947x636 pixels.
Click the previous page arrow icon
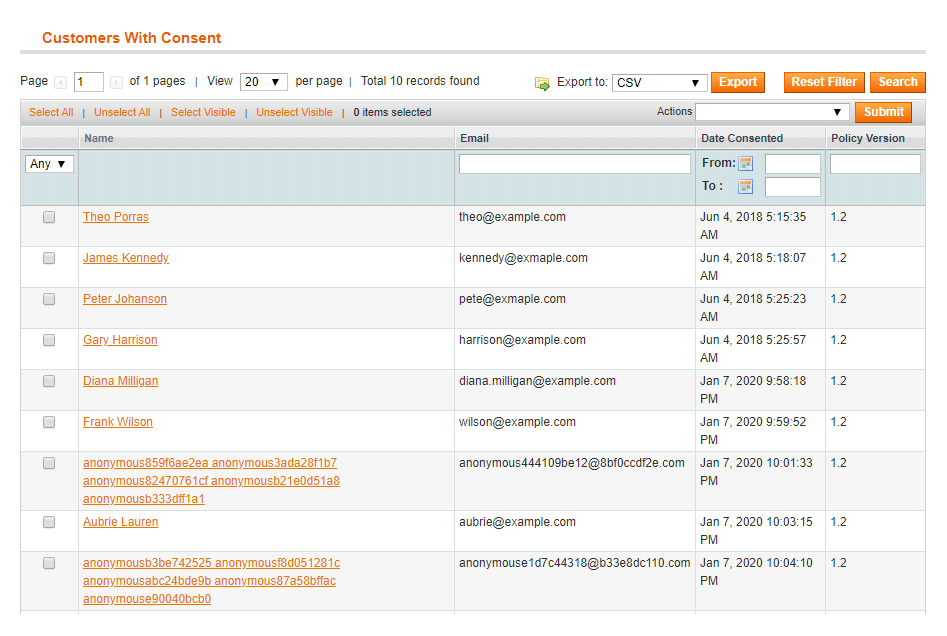coord(60,82)
